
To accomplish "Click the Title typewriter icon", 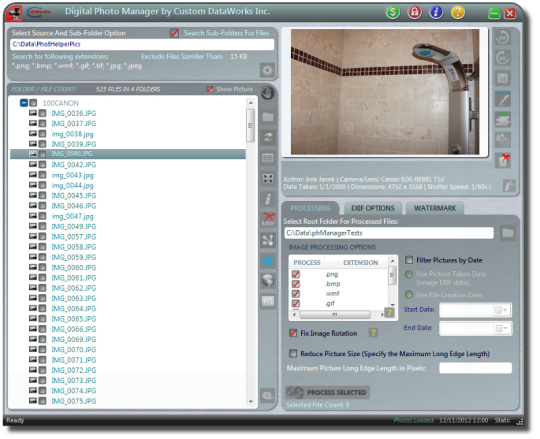I will [502, 119].
